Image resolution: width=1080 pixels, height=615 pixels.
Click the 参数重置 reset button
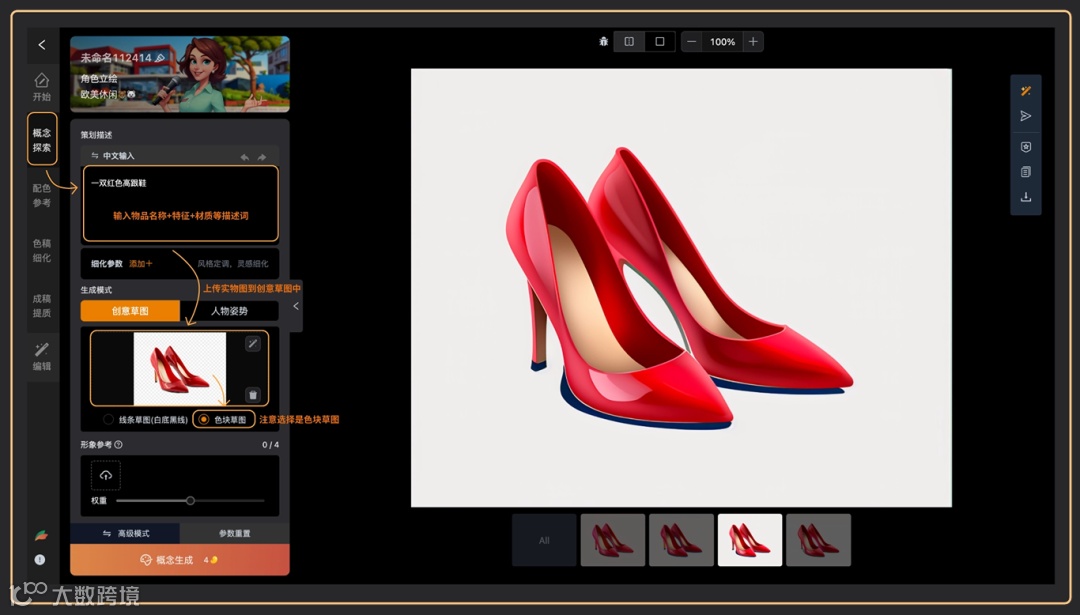coord(235,533)
